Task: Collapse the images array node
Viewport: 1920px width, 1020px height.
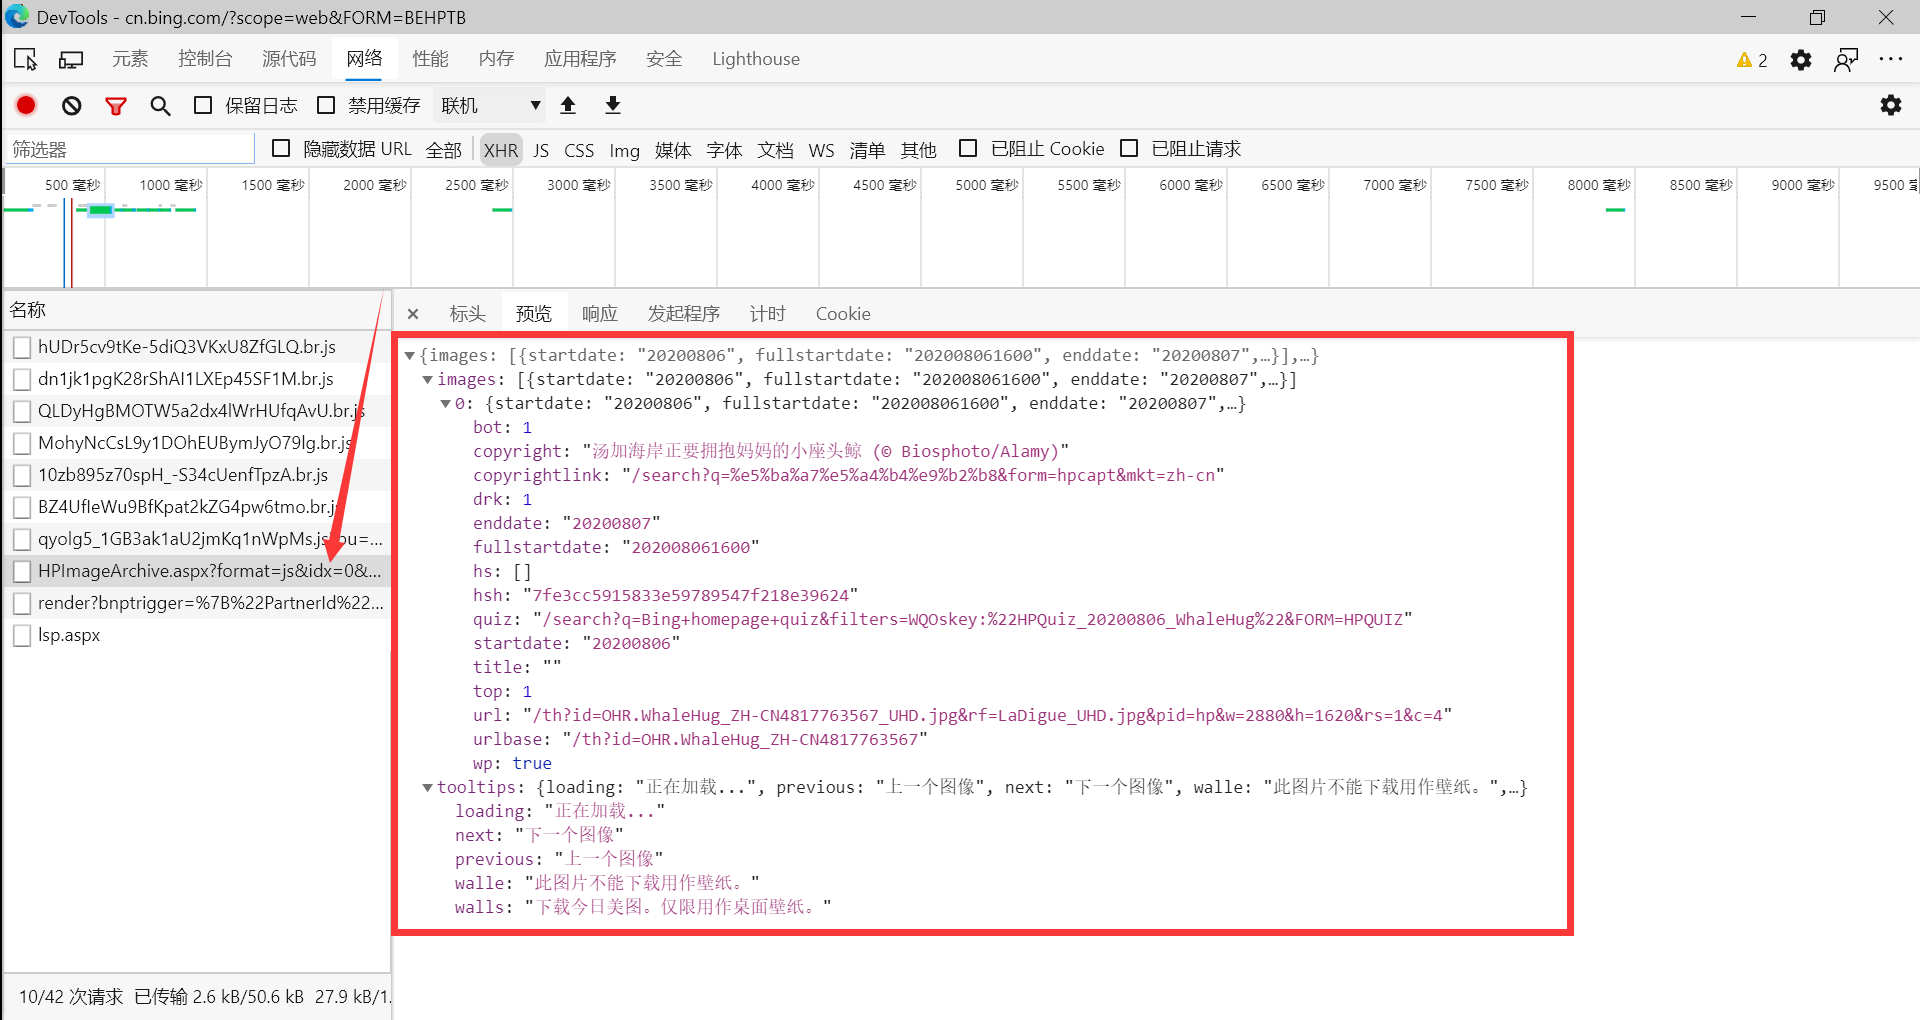Action: [x=428, y=379]
